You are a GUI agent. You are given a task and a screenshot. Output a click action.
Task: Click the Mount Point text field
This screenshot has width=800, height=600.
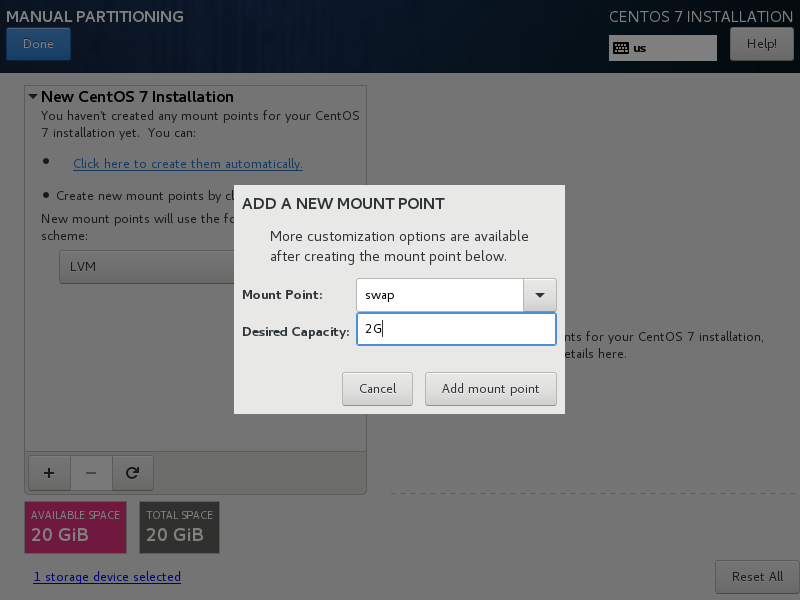click(x=440, y=295)
